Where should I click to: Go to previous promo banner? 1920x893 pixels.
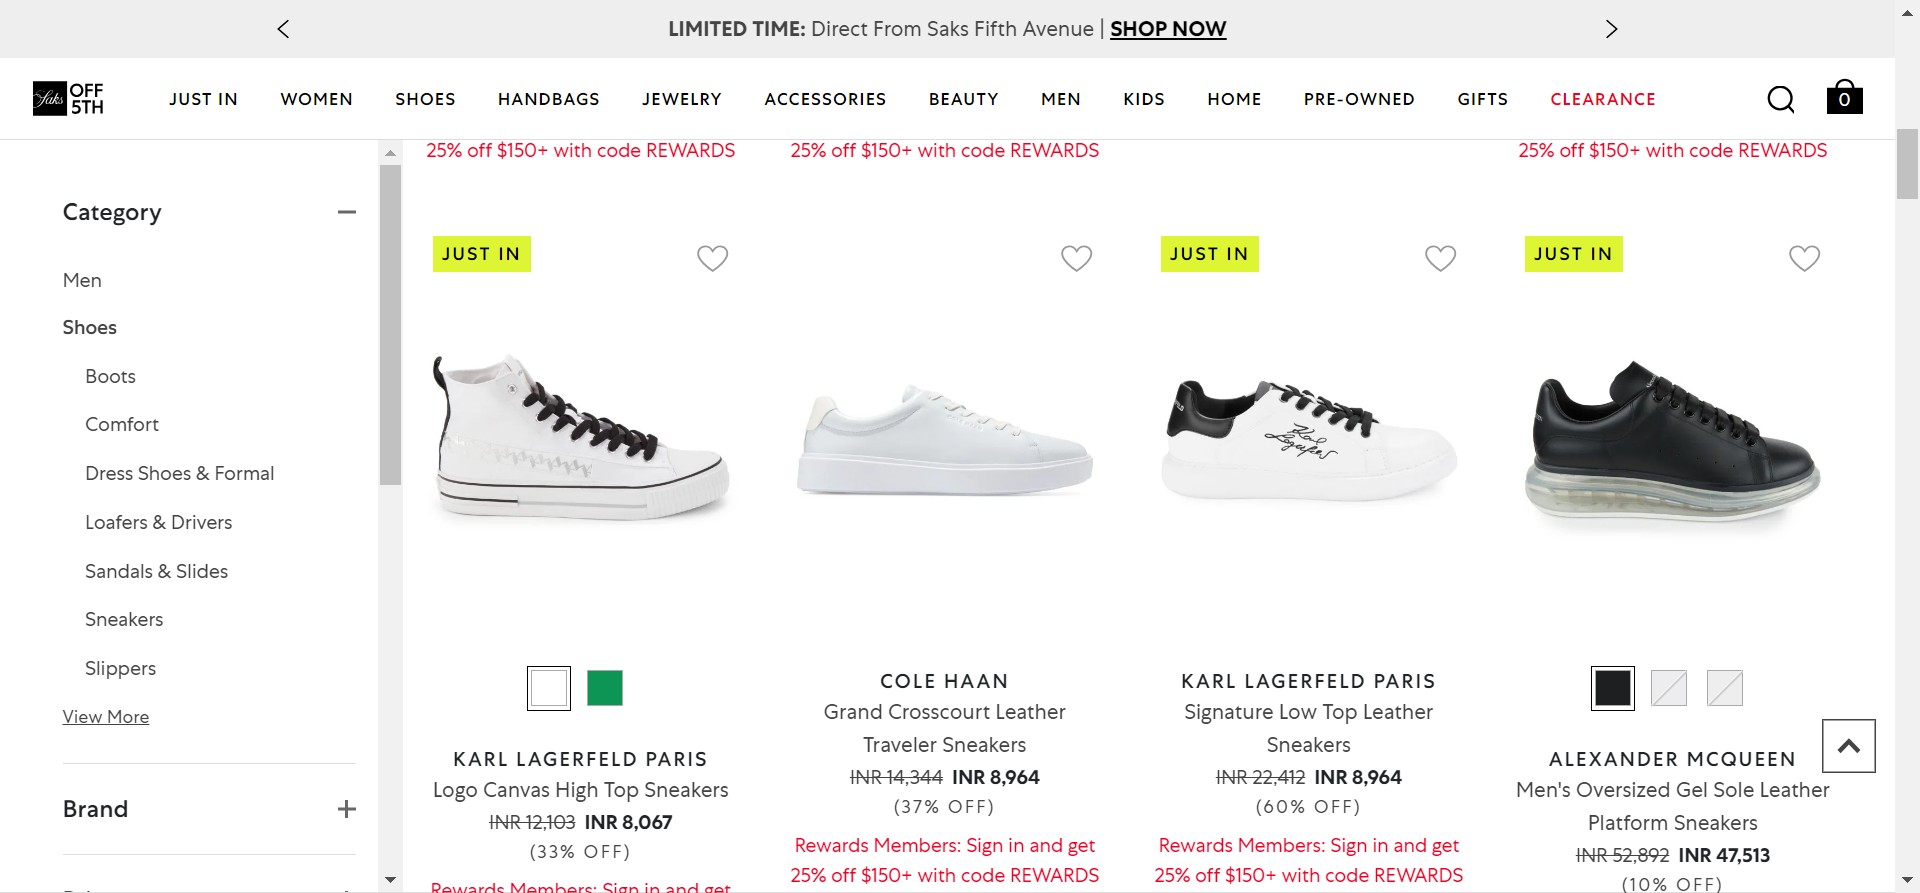coord(283,29)
